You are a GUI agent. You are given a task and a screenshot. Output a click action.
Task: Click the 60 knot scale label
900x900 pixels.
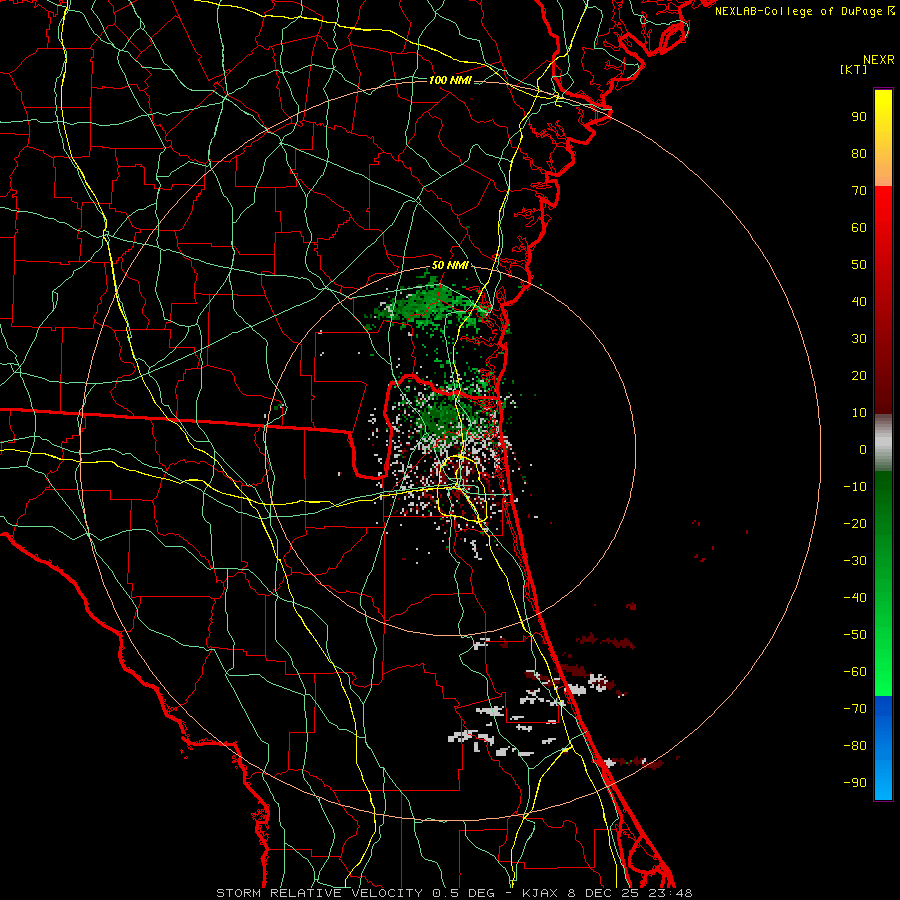(x=859, y=227)
